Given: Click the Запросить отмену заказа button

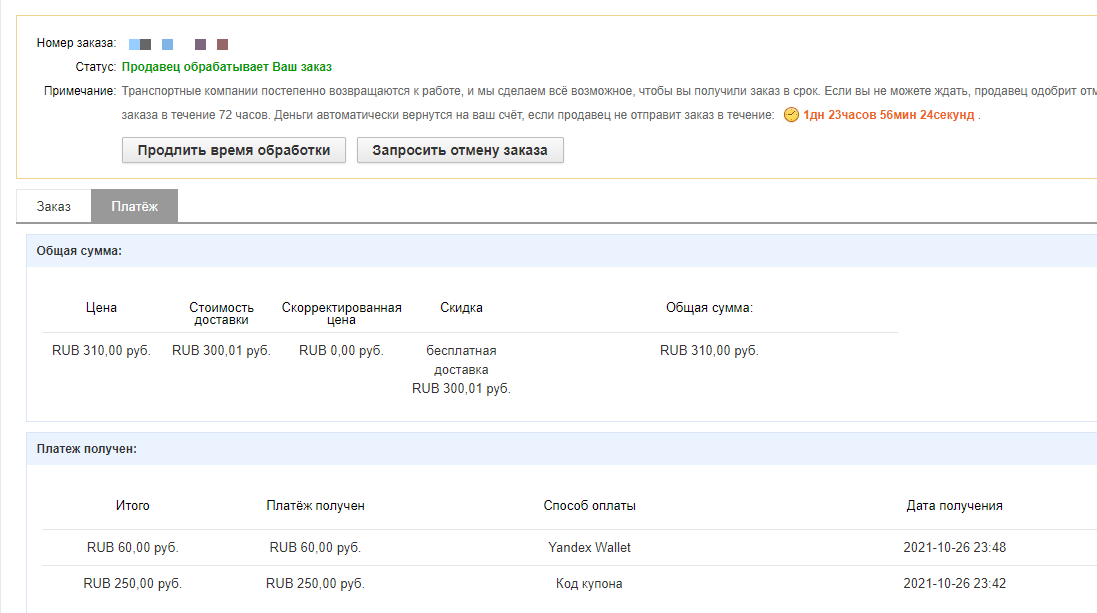Looking at the screenshot, I should pos(460,150).
